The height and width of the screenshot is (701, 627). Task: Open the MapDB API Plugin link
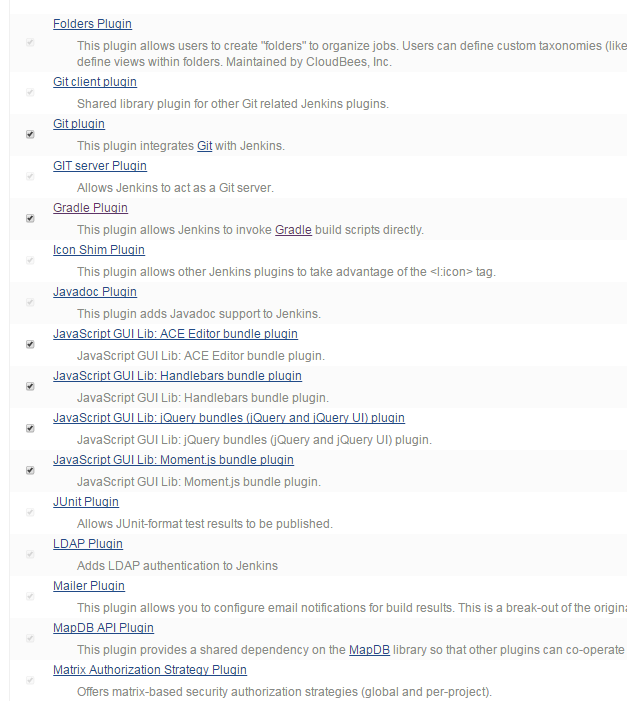pyautogui.click(x=103, y=628)
